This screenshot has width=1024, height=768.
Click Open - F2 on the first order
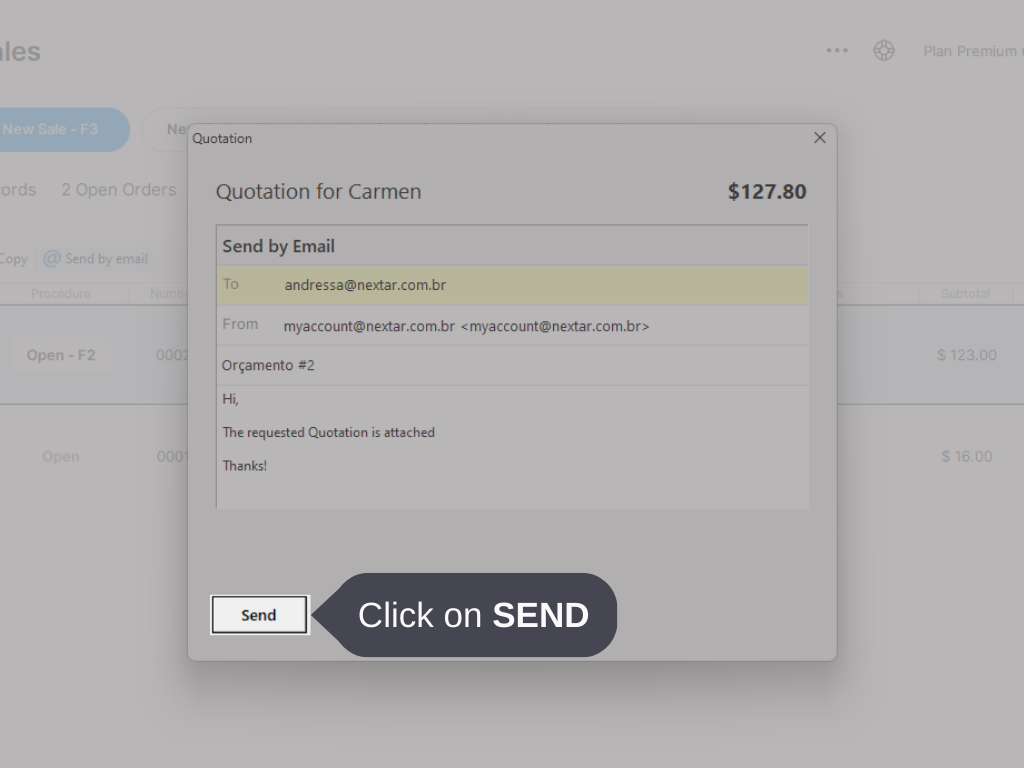pyautogui.click(x=60, y=355)
